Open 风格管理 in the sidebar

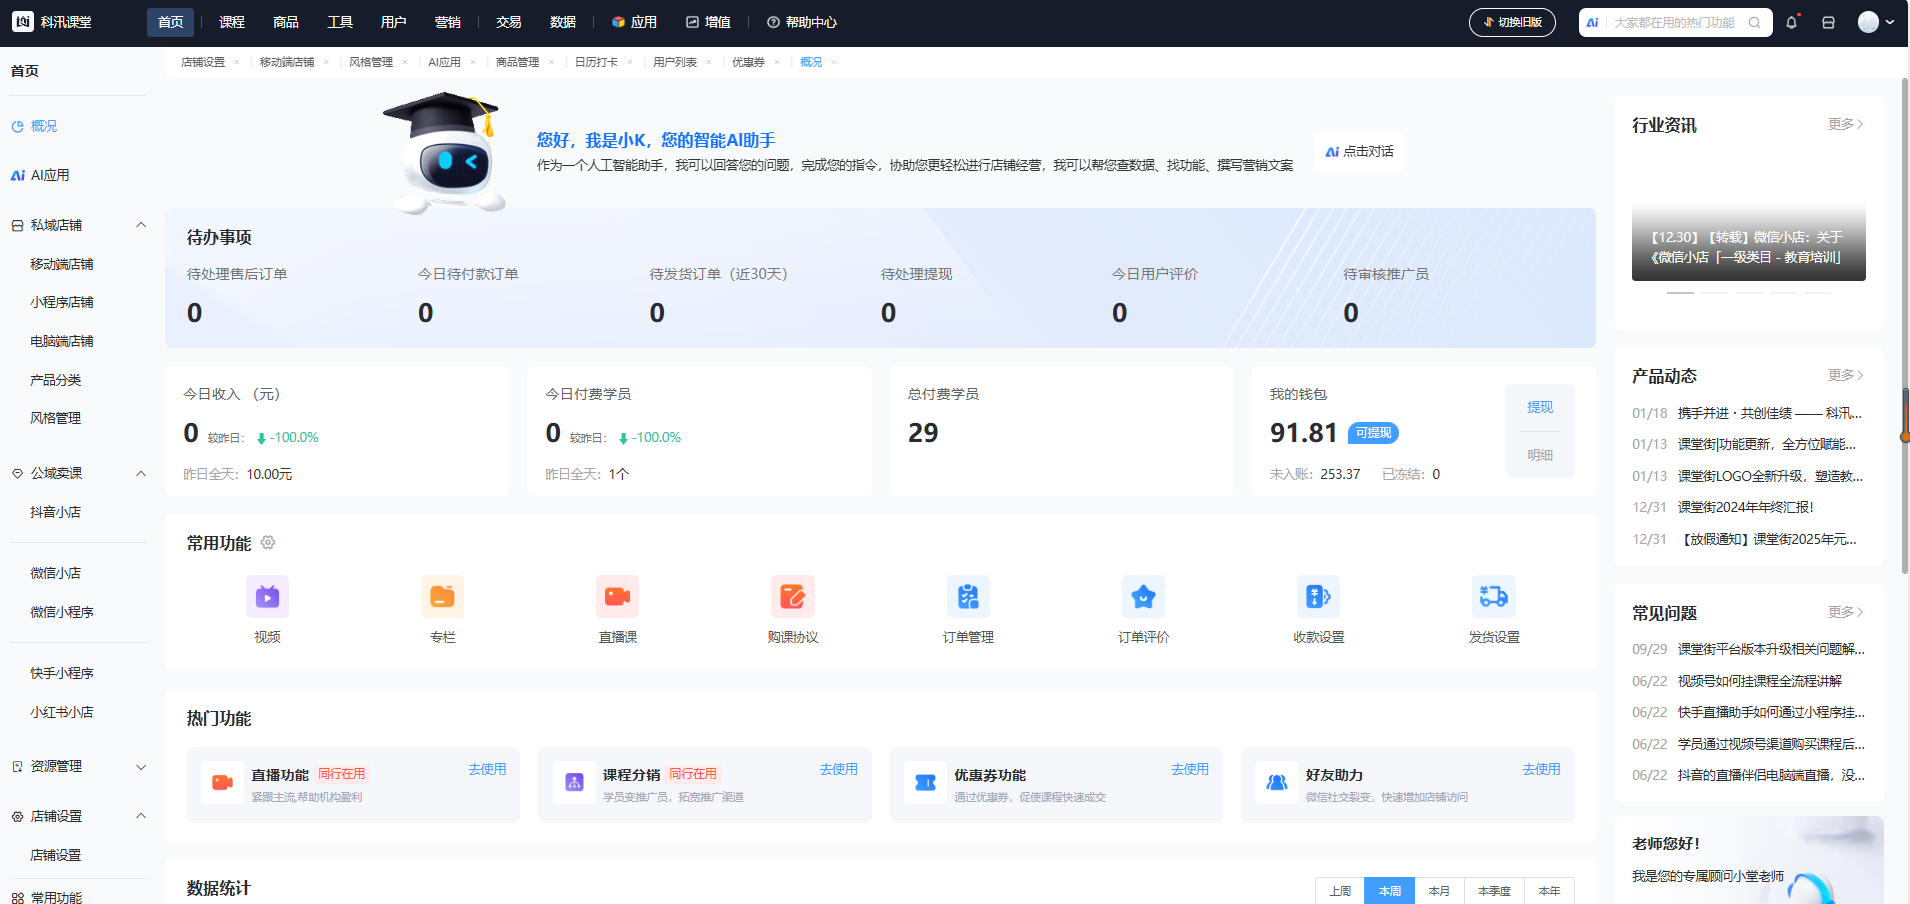56,418
